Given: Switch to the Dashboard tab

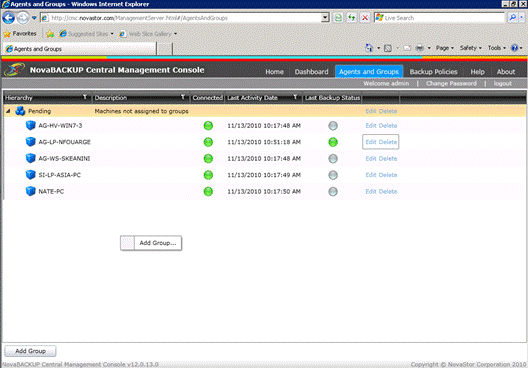Looking at the screenshot, I should coord(311,72).
